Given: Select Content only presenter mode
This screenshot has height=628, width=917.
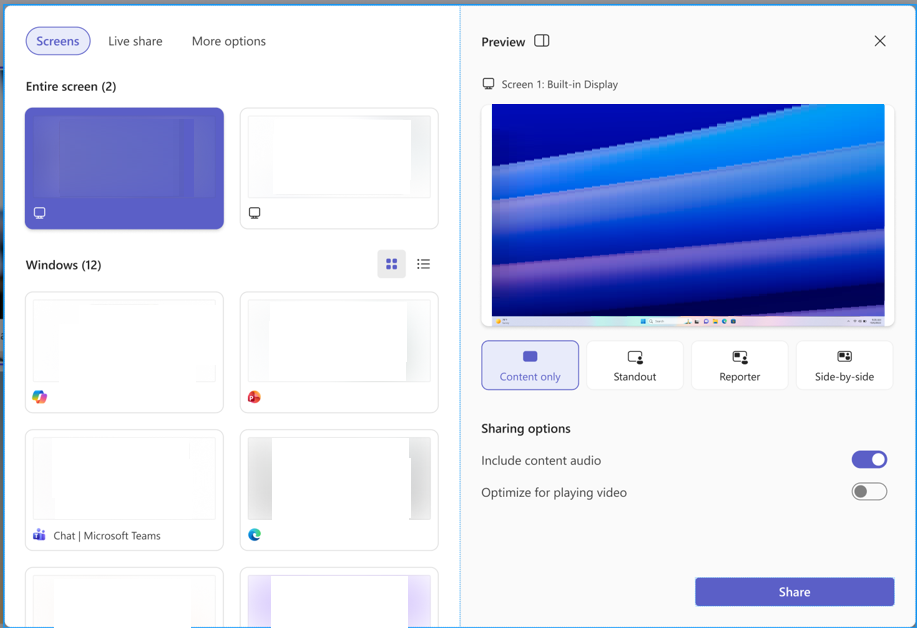Looking at the screenshot, I should tap(530, 365).
